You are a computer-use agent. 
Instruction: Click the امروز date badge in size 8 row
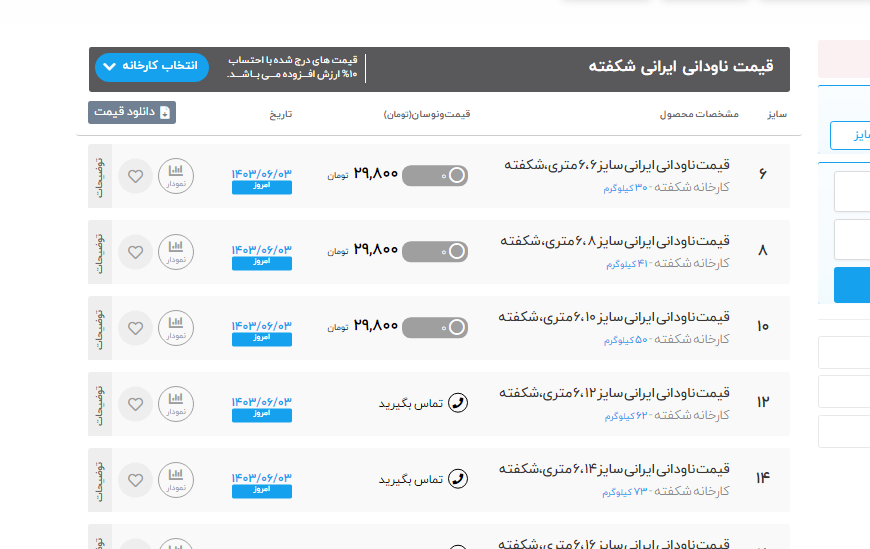tap(262, 263)
